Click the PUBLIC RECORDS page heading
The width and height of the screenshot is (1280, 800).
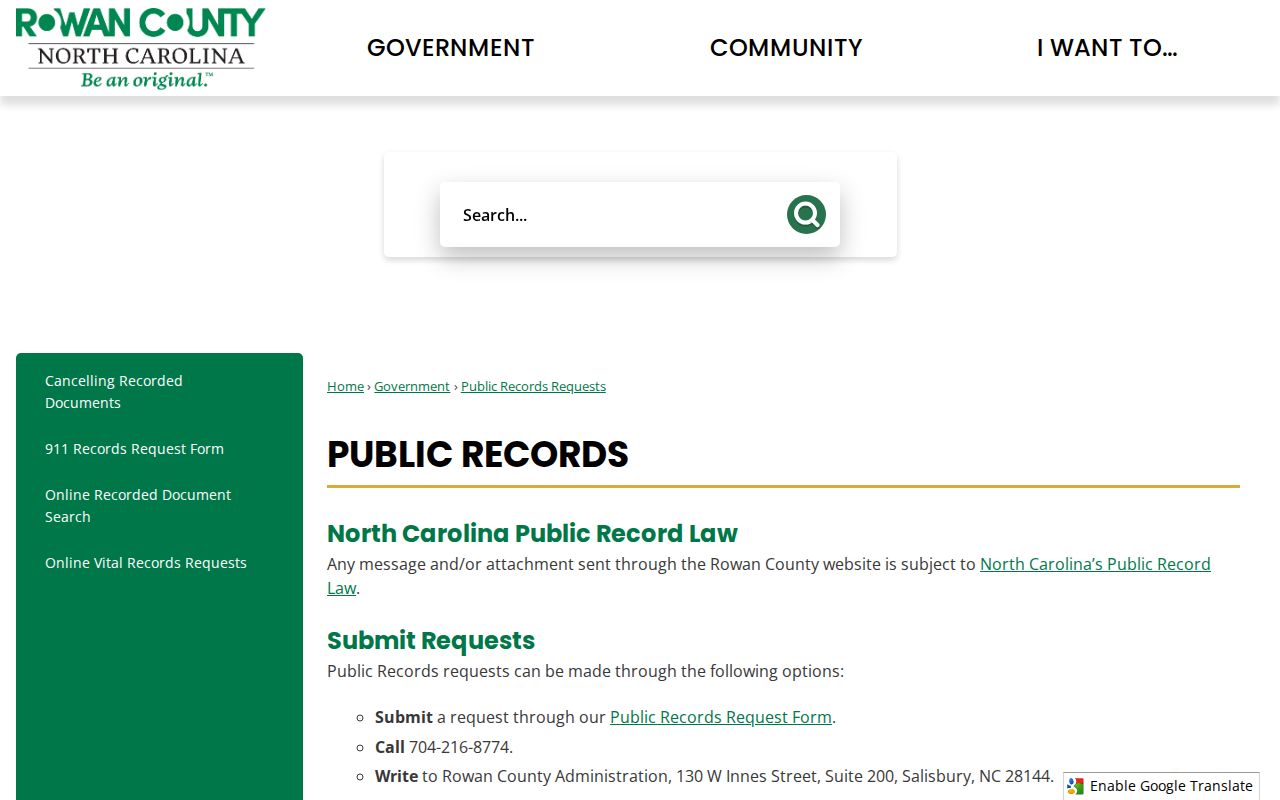[x=478, y=454]
